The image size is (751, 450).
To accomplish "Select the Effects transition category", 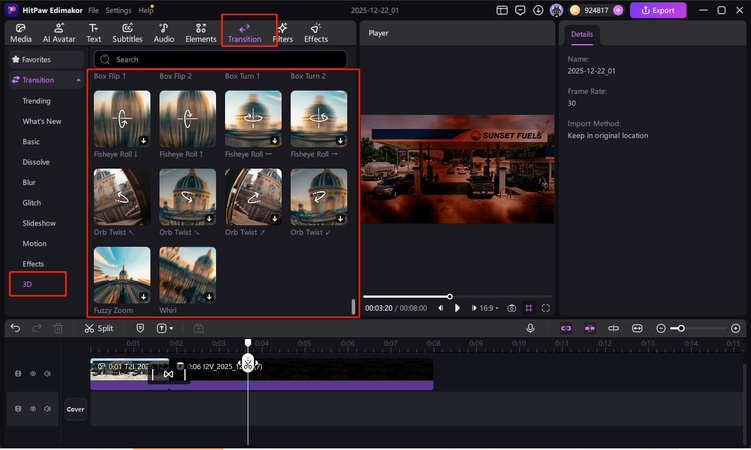I will point(33,264).
